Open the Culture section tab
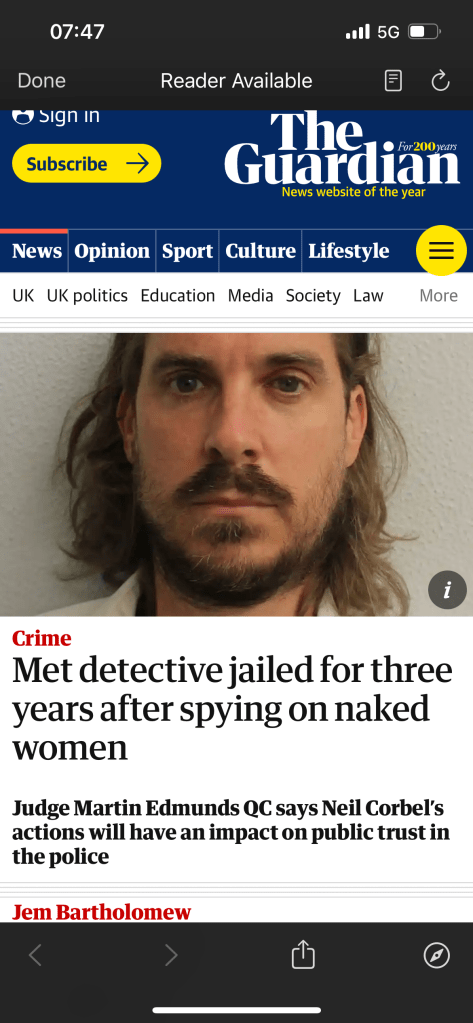 coord(260,251)
